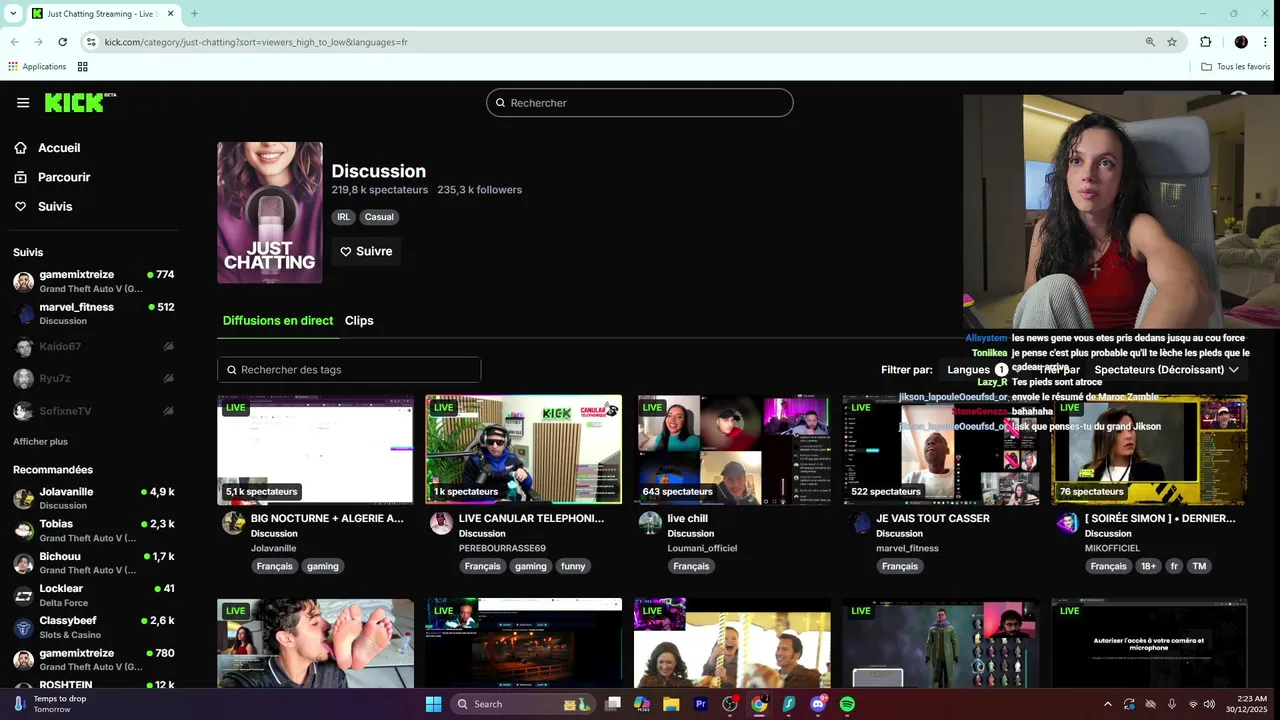Viewport: 1280px width, 720px height.
Task: Open the hamburger sidebar menu
Action: point(23,103)
